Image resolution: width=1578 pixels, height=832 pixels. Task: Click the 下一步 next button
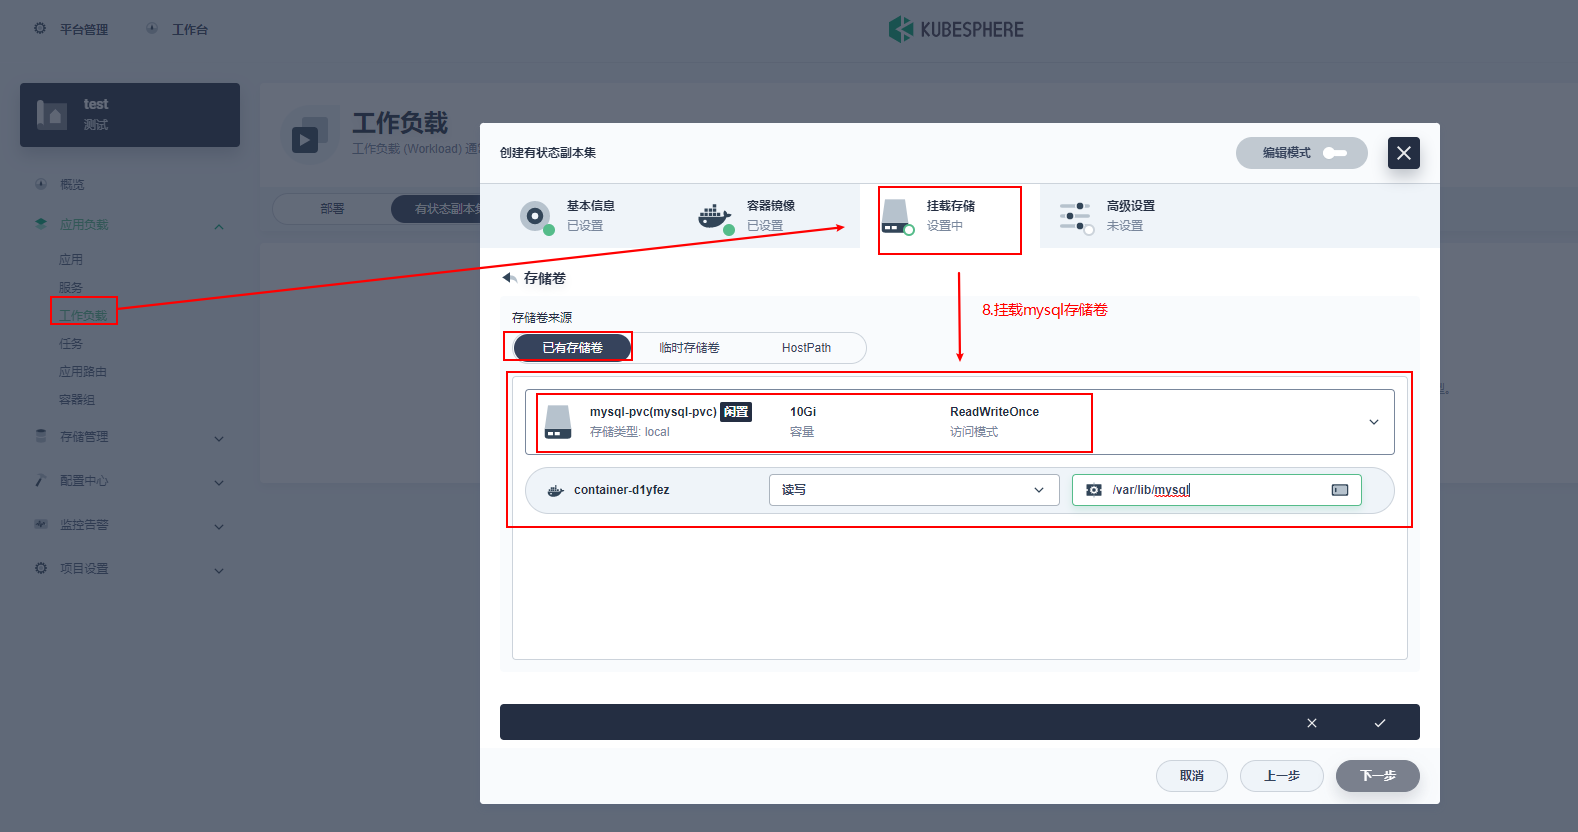point(1378,776)
